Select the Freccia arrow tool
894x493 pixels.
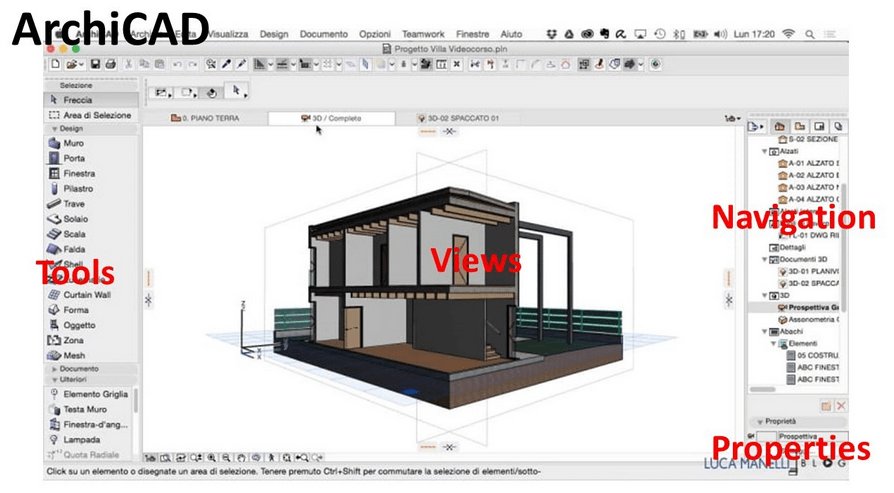(76, 100)
